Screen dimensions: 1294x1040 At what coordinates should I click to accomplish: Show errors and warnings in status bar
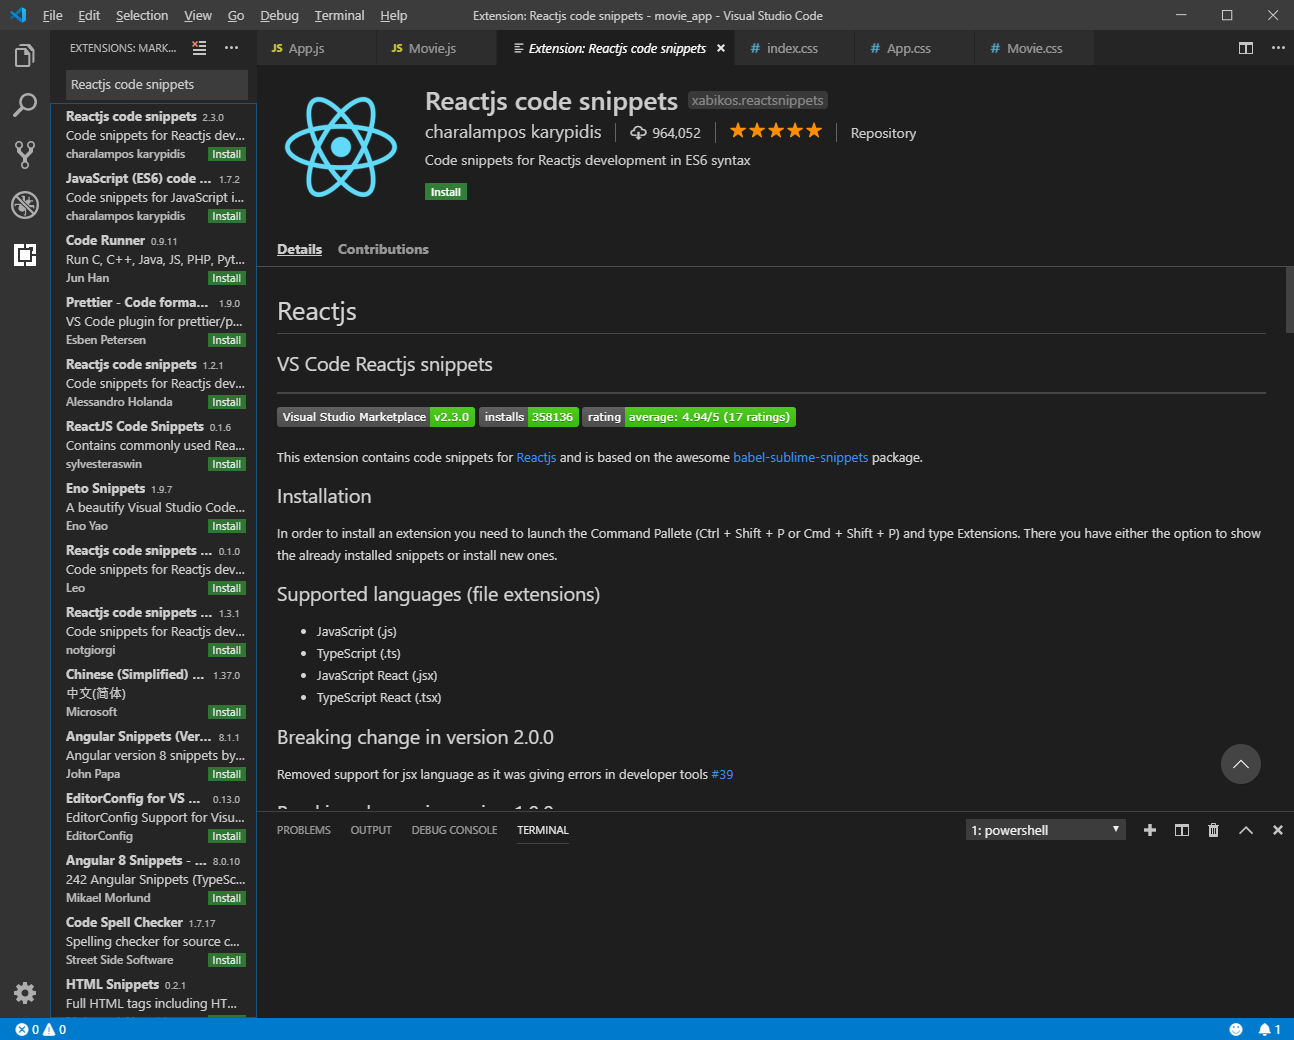41,1029
